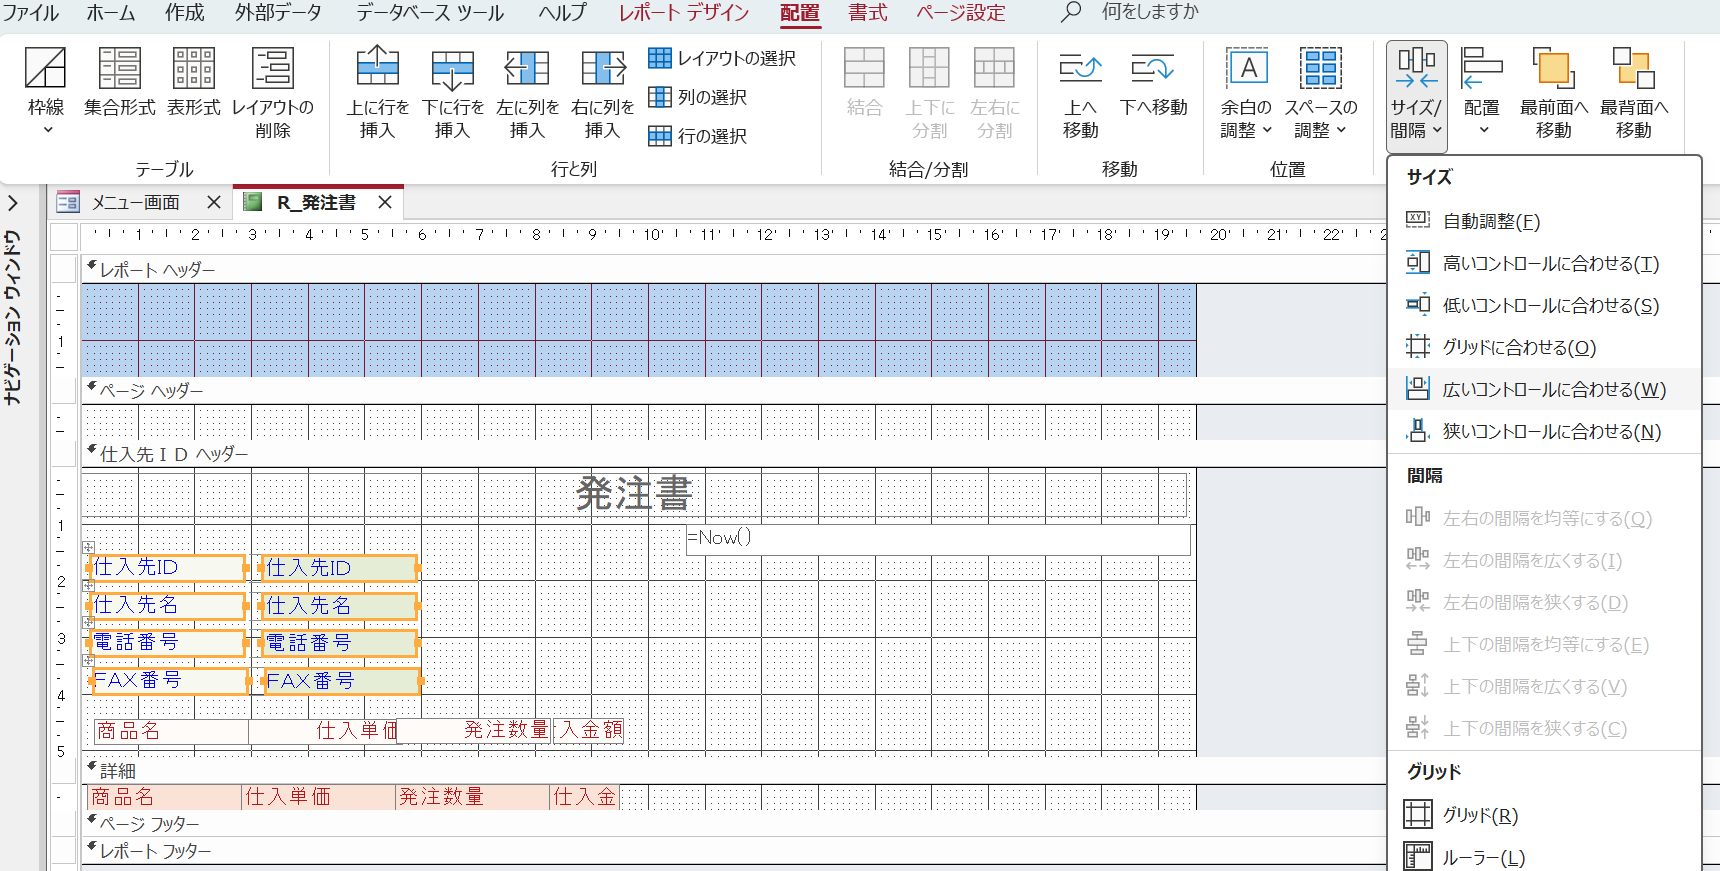This screenshot has height=871, width=1720.
Task: Open スペースの調整 padding dropdown
Action: click(x=1321, y=94)
